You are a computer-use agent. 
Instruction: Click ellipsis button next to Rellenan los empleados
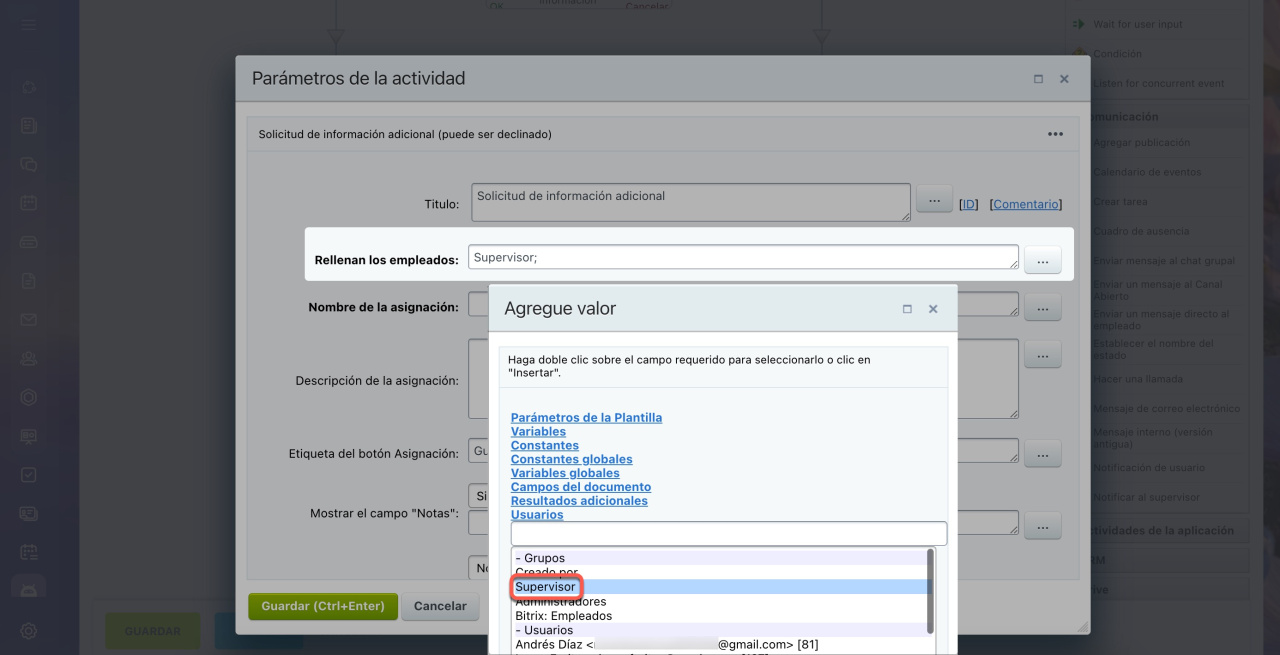click(x=1042, y=260)
